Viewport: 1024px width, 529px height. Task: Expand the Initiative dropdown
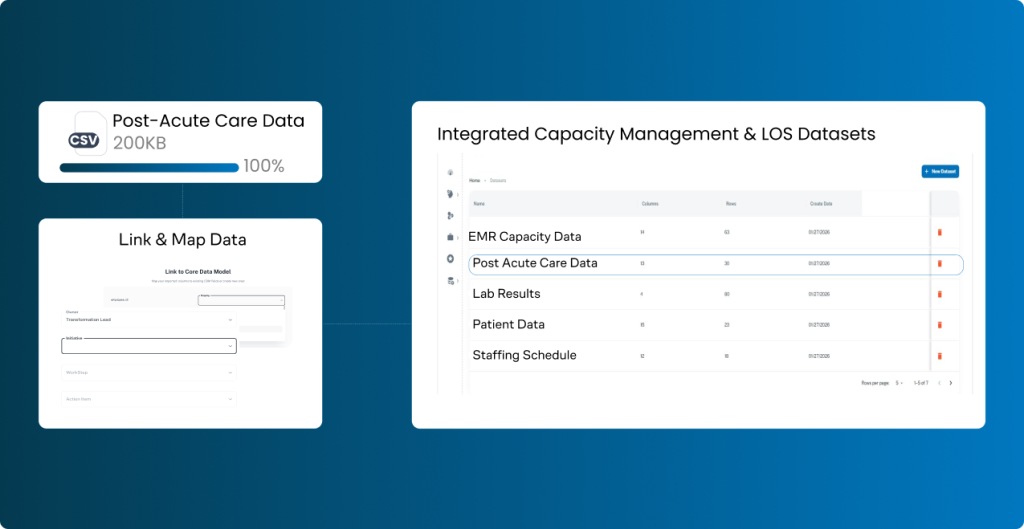tap(149, 346)
